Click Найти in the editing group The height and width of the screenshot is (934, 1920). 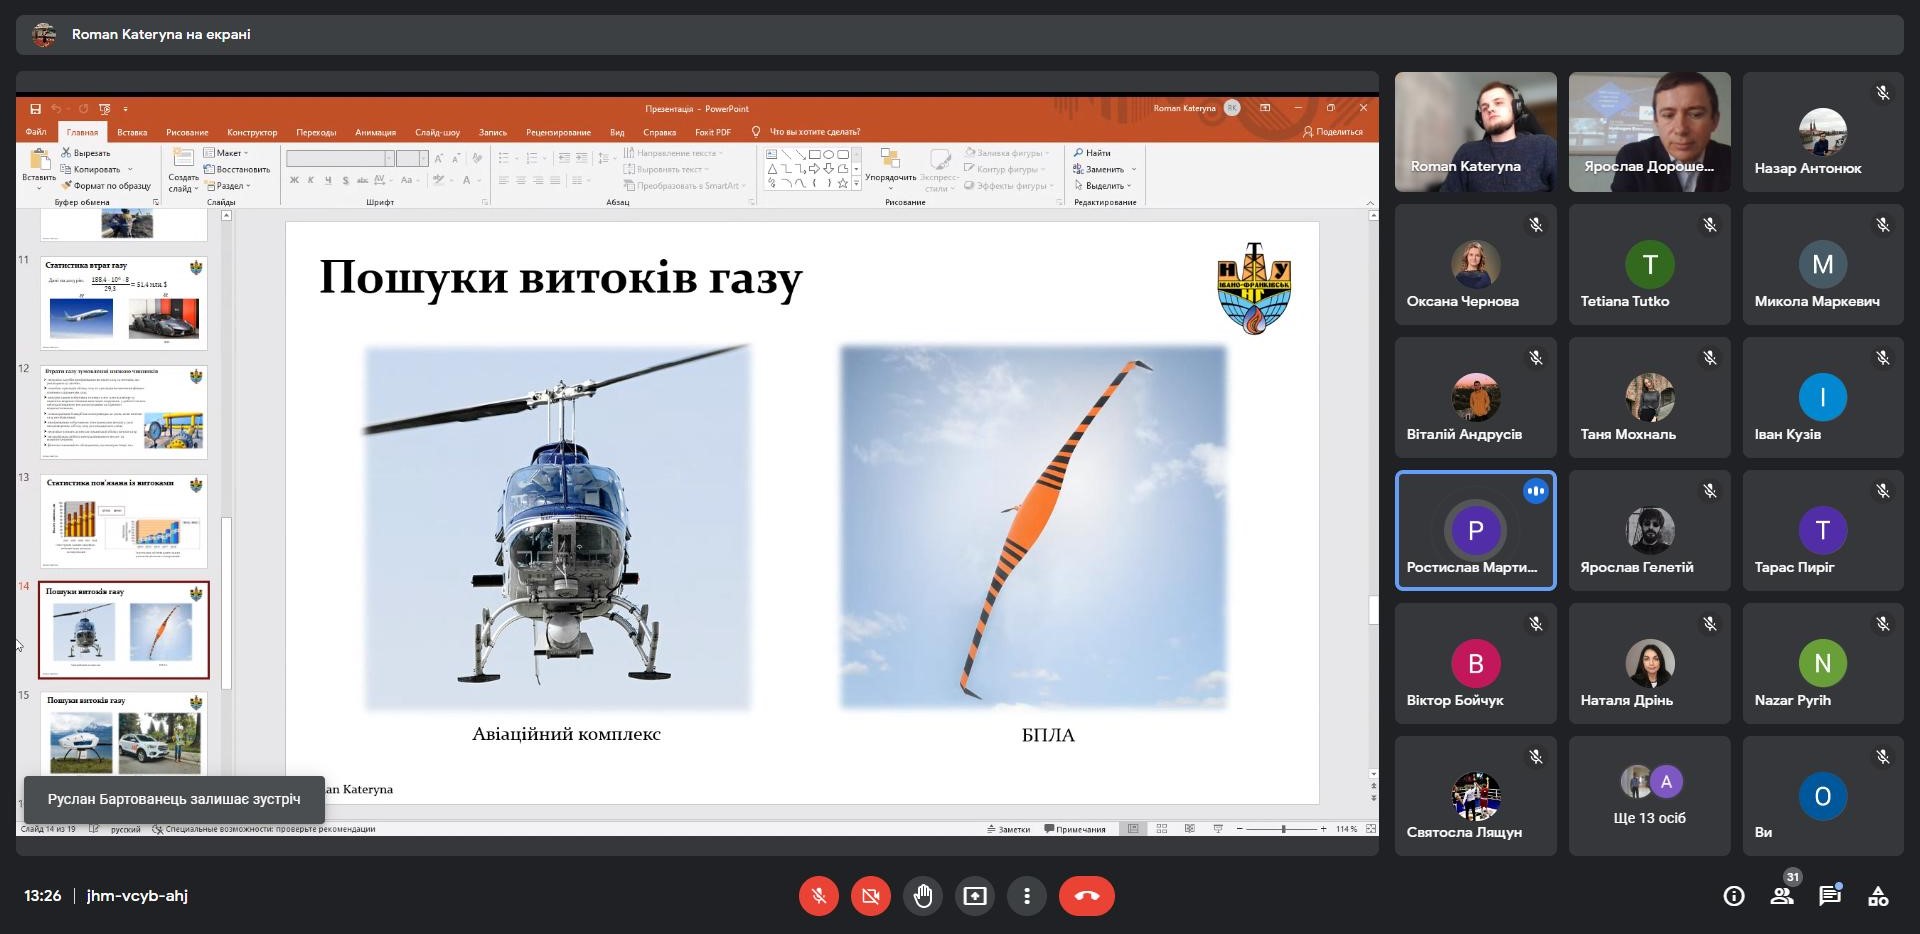tap(1092, 153)
